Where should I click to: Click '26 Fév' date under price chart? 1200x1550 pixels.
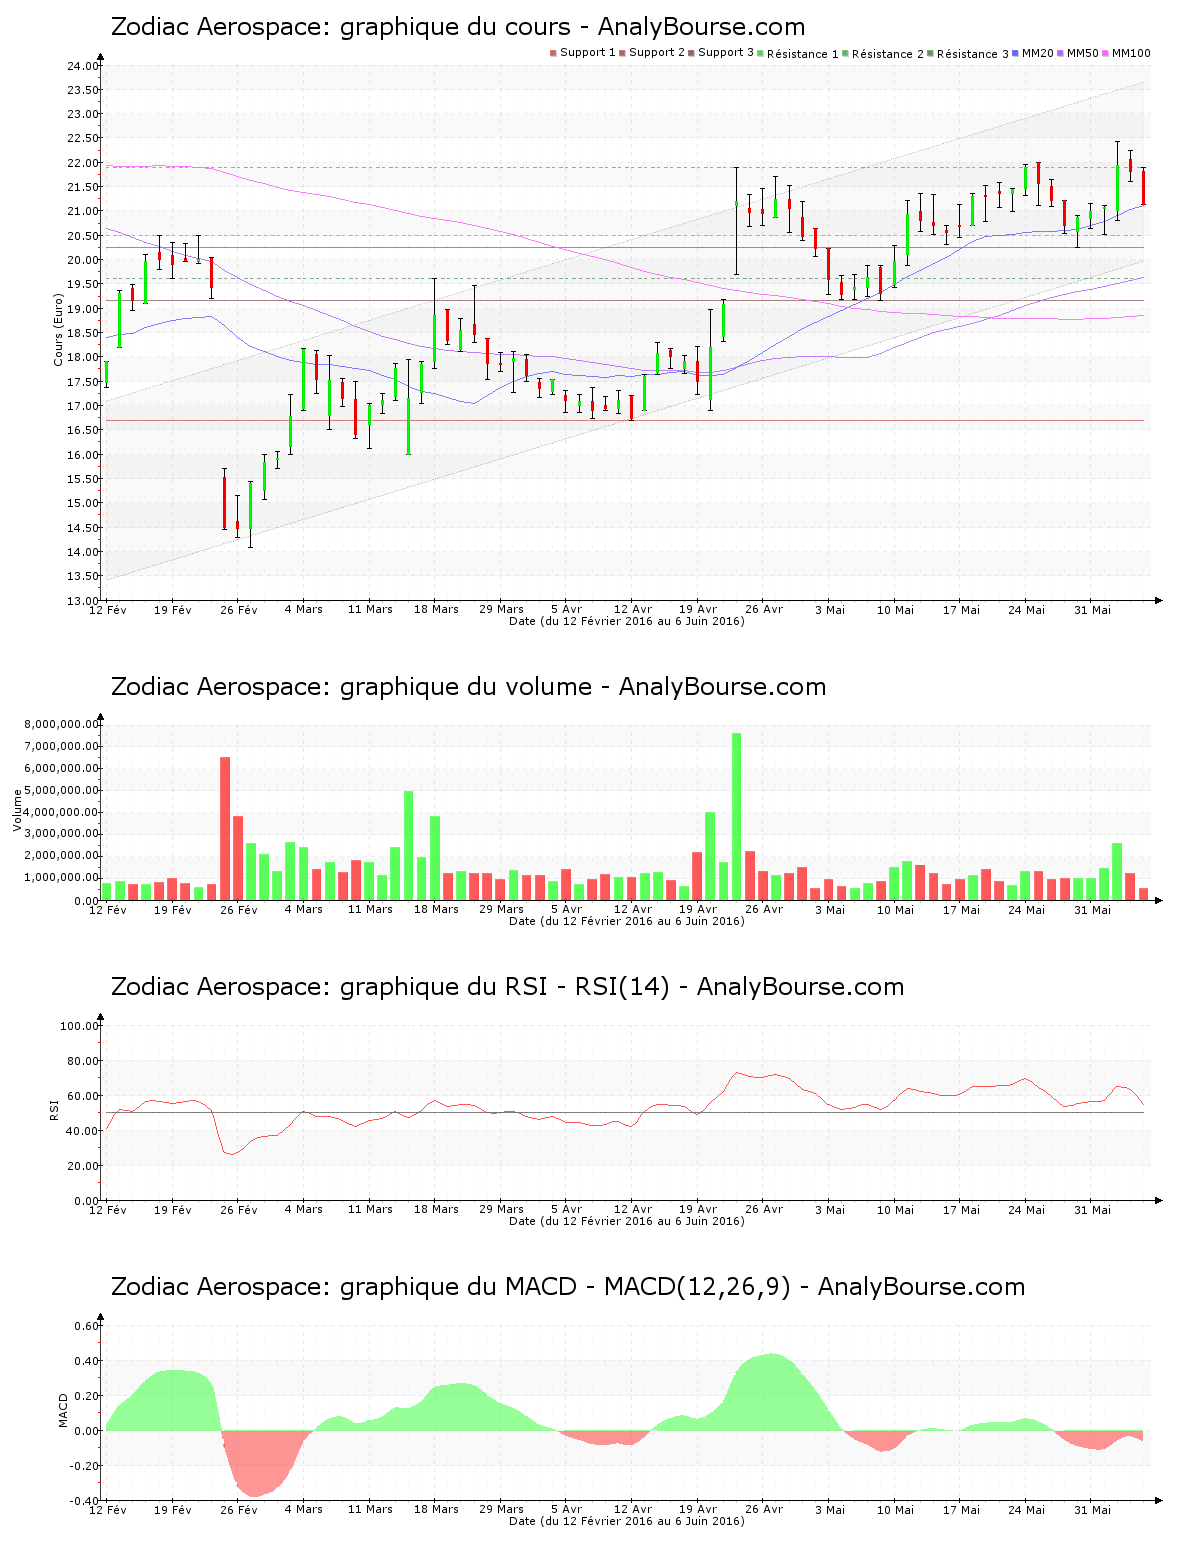pos(239,610)
